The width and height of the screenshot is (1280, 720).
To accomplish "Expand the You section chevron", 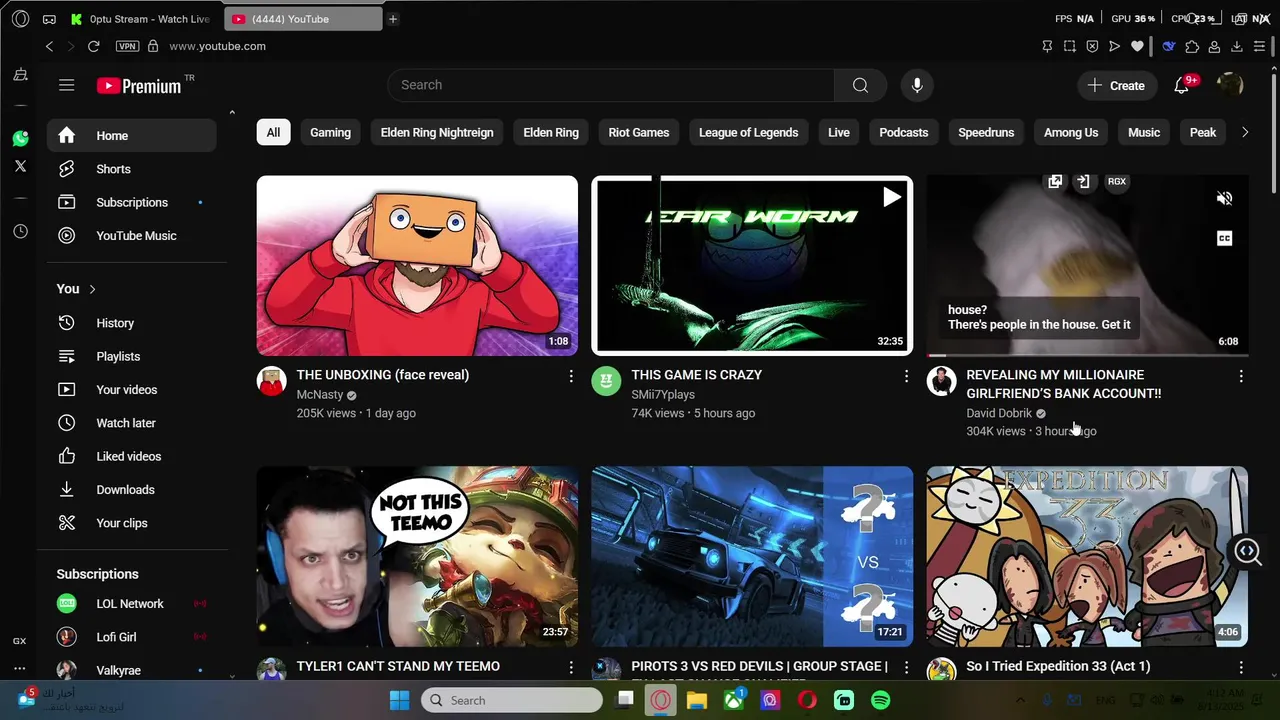I will [92, 289].
